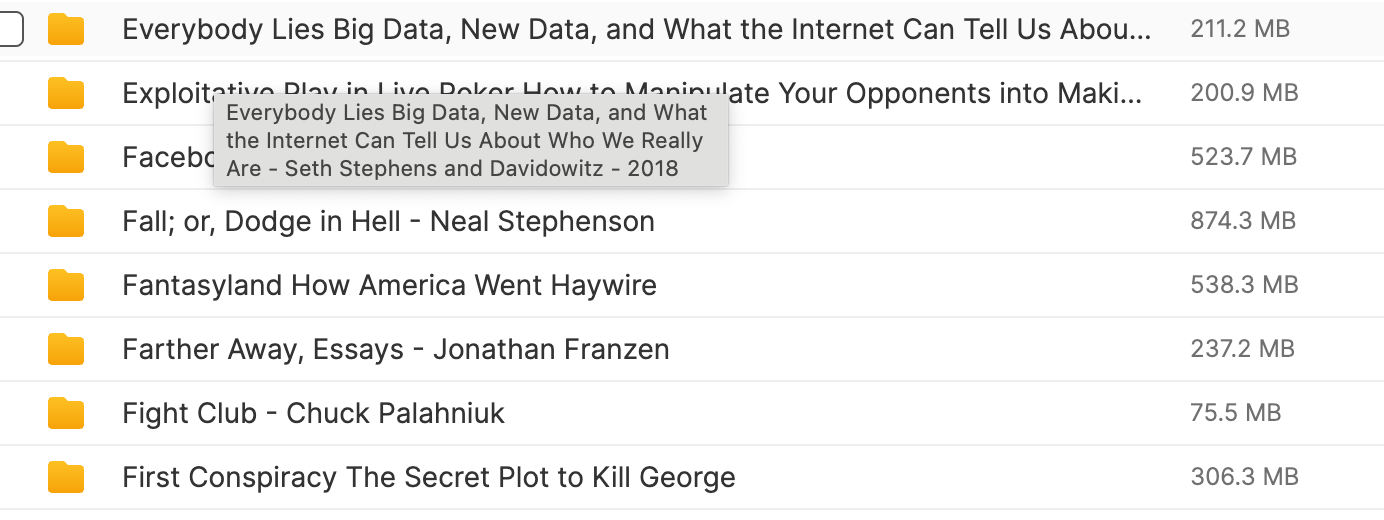Image resolution: width=1384 pixels, height=520 pixels.
Task: Click the 874.3 MB size cell
Action: [x=1243, y=221]
